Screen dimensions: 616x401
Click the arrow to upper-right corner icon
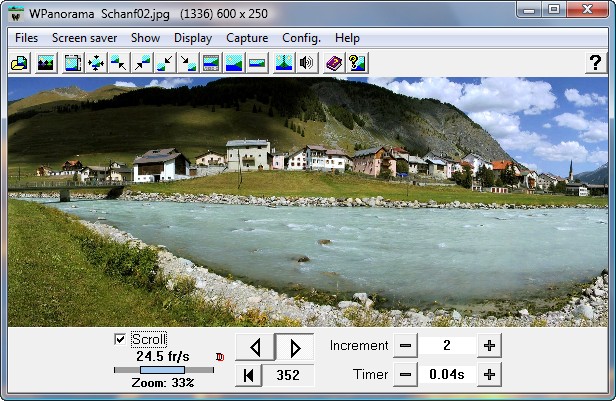click(x=142, y=63)
